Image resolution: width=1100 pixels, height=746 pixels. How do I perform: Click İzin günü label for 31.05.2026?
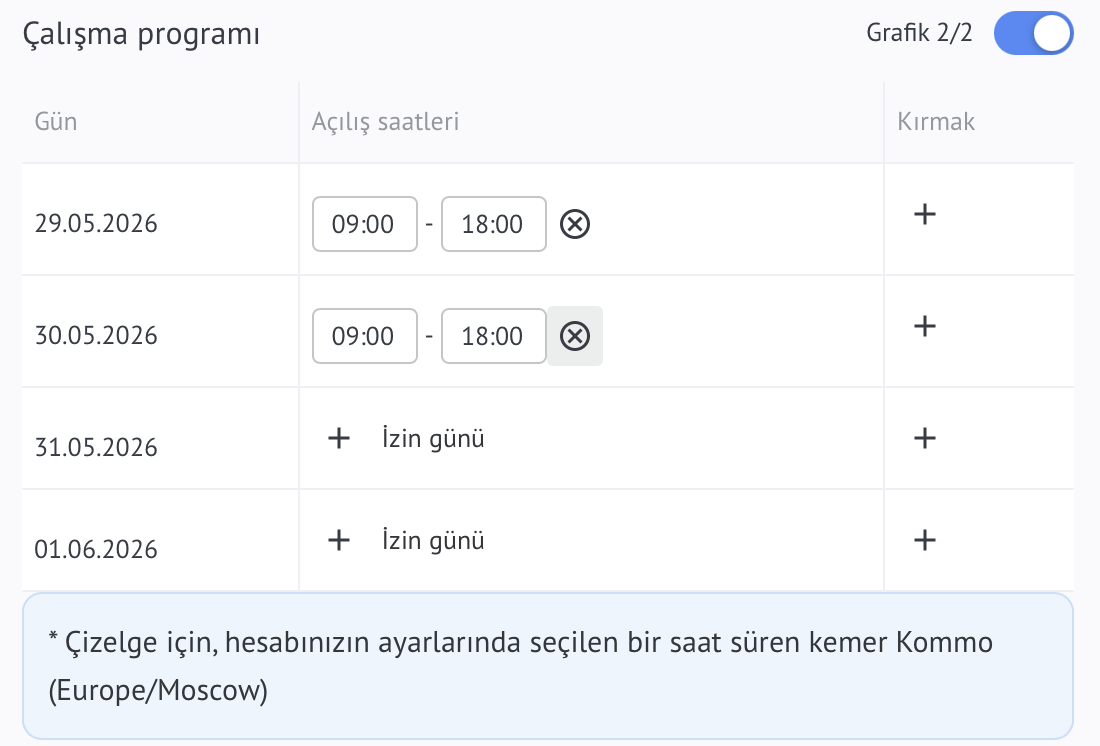click(433, 438)
